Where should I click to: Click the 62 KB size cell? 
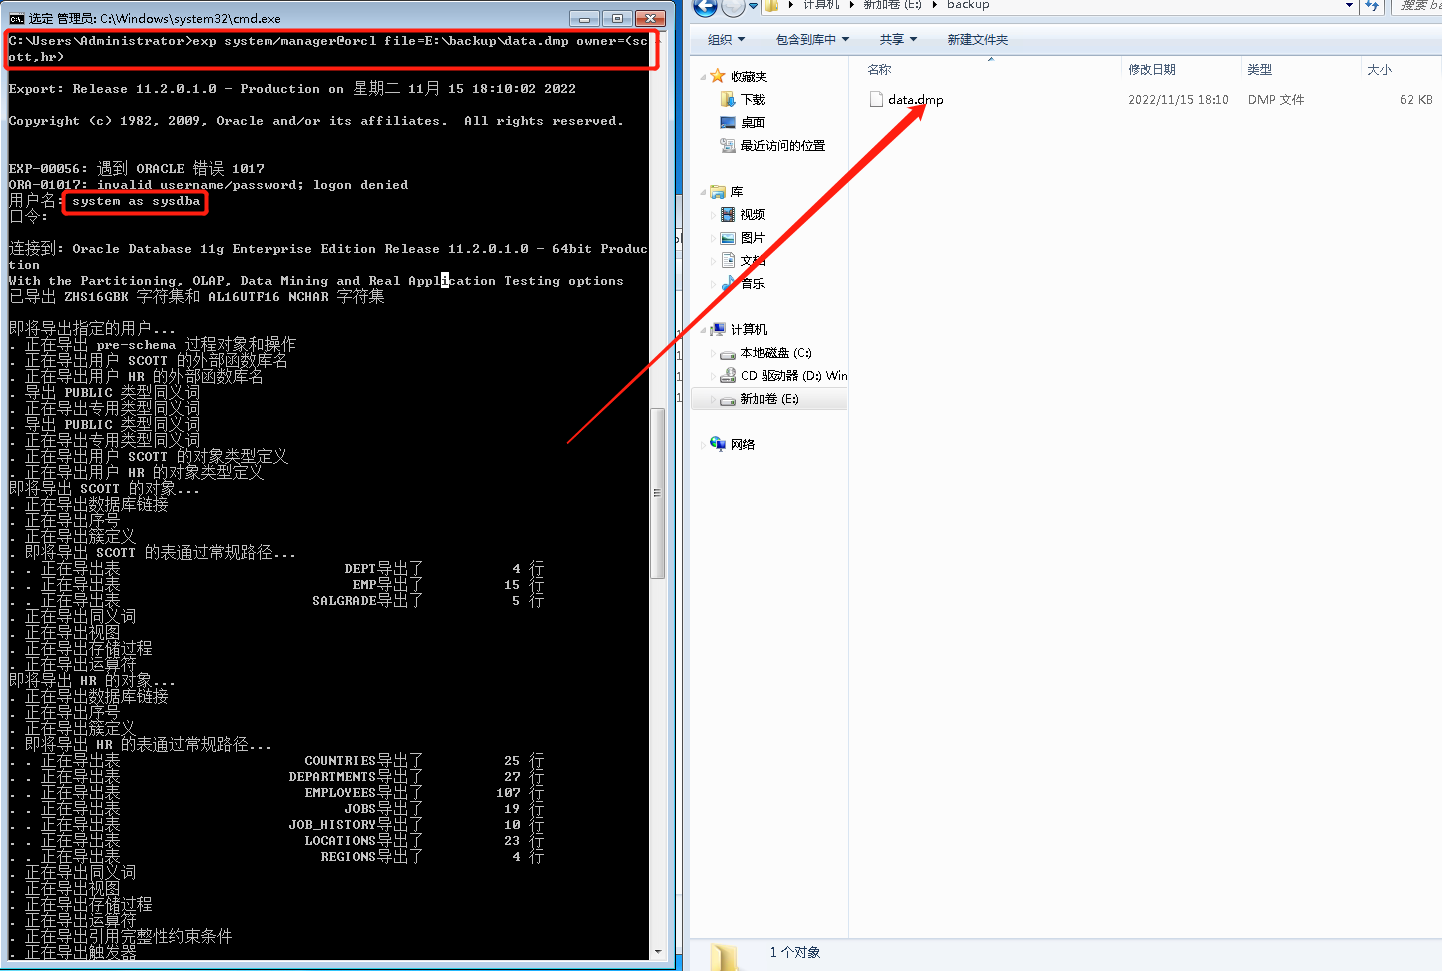pos(1416,100)
